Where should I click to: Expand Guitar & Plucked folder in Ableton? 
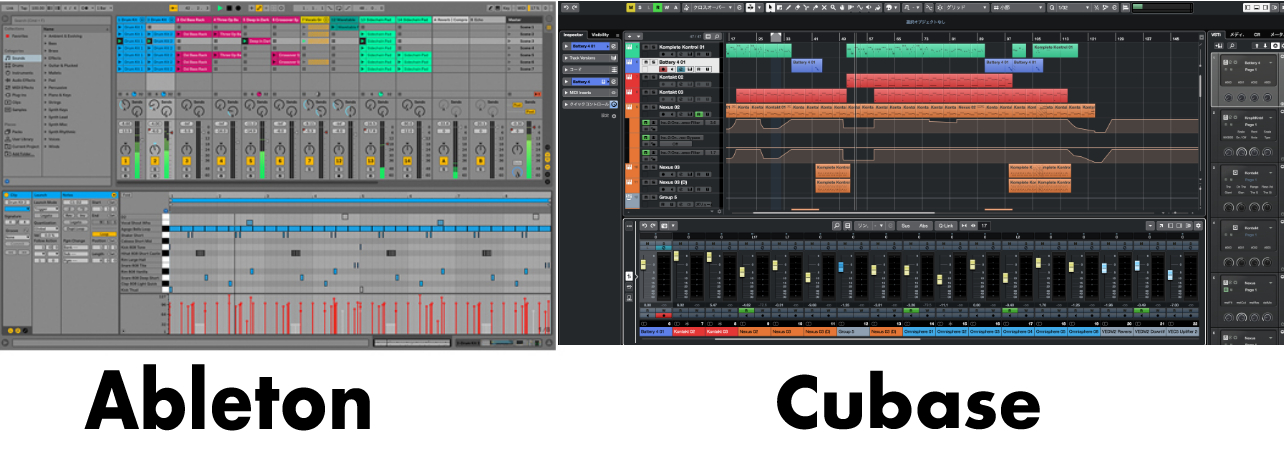click(x=62, y=65)
